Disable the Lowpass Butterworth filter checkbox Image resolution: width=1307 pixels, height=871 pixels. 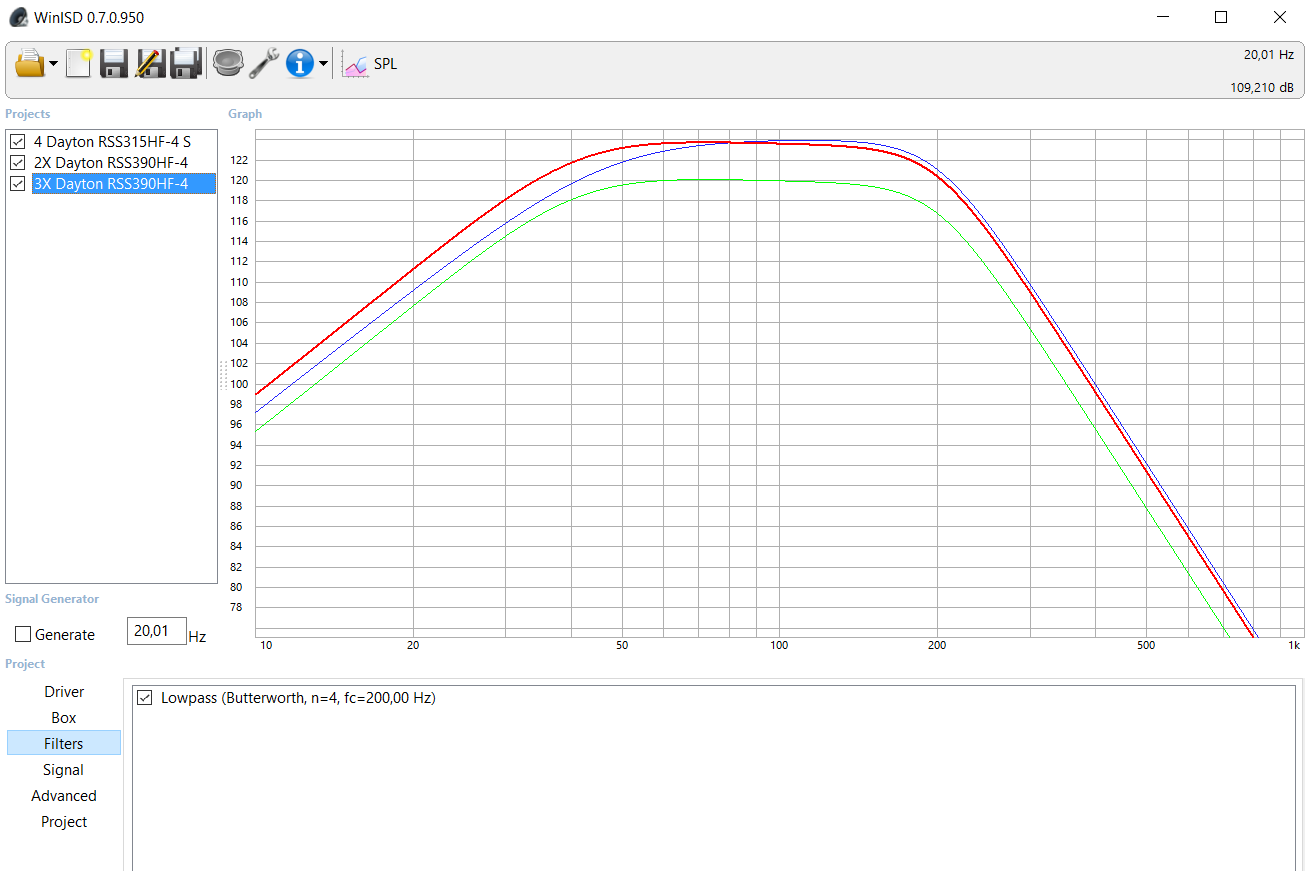(x=145, y=698)
